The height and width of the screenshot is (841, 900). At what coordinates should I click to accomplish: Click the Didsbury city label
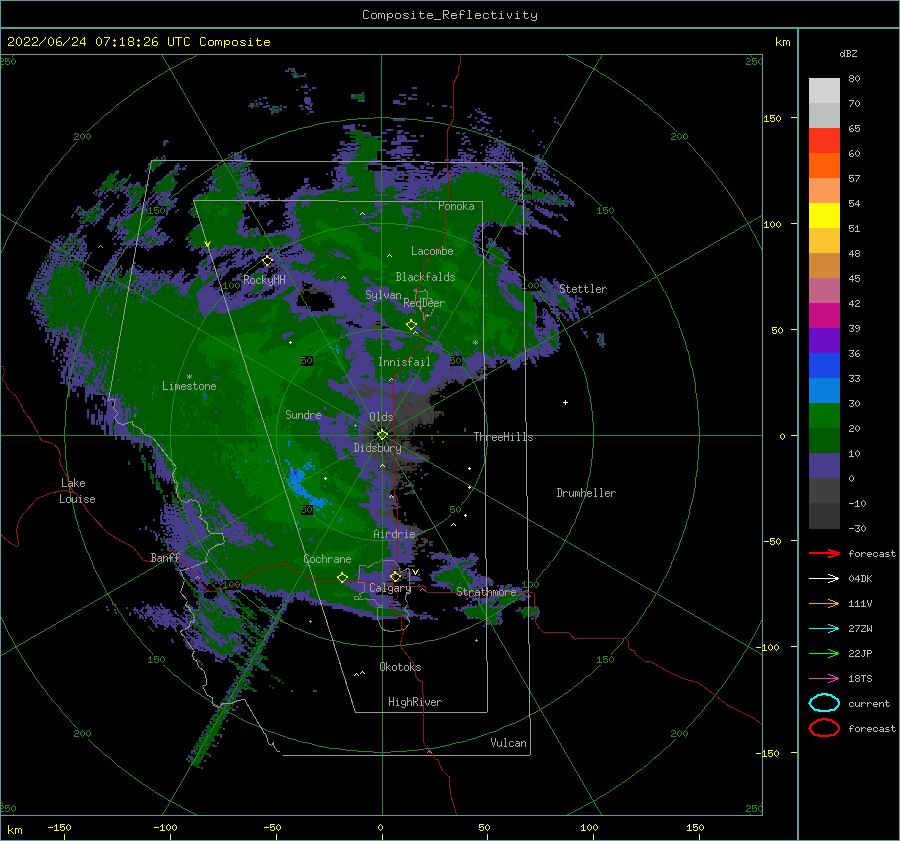(x=378, y=448)
